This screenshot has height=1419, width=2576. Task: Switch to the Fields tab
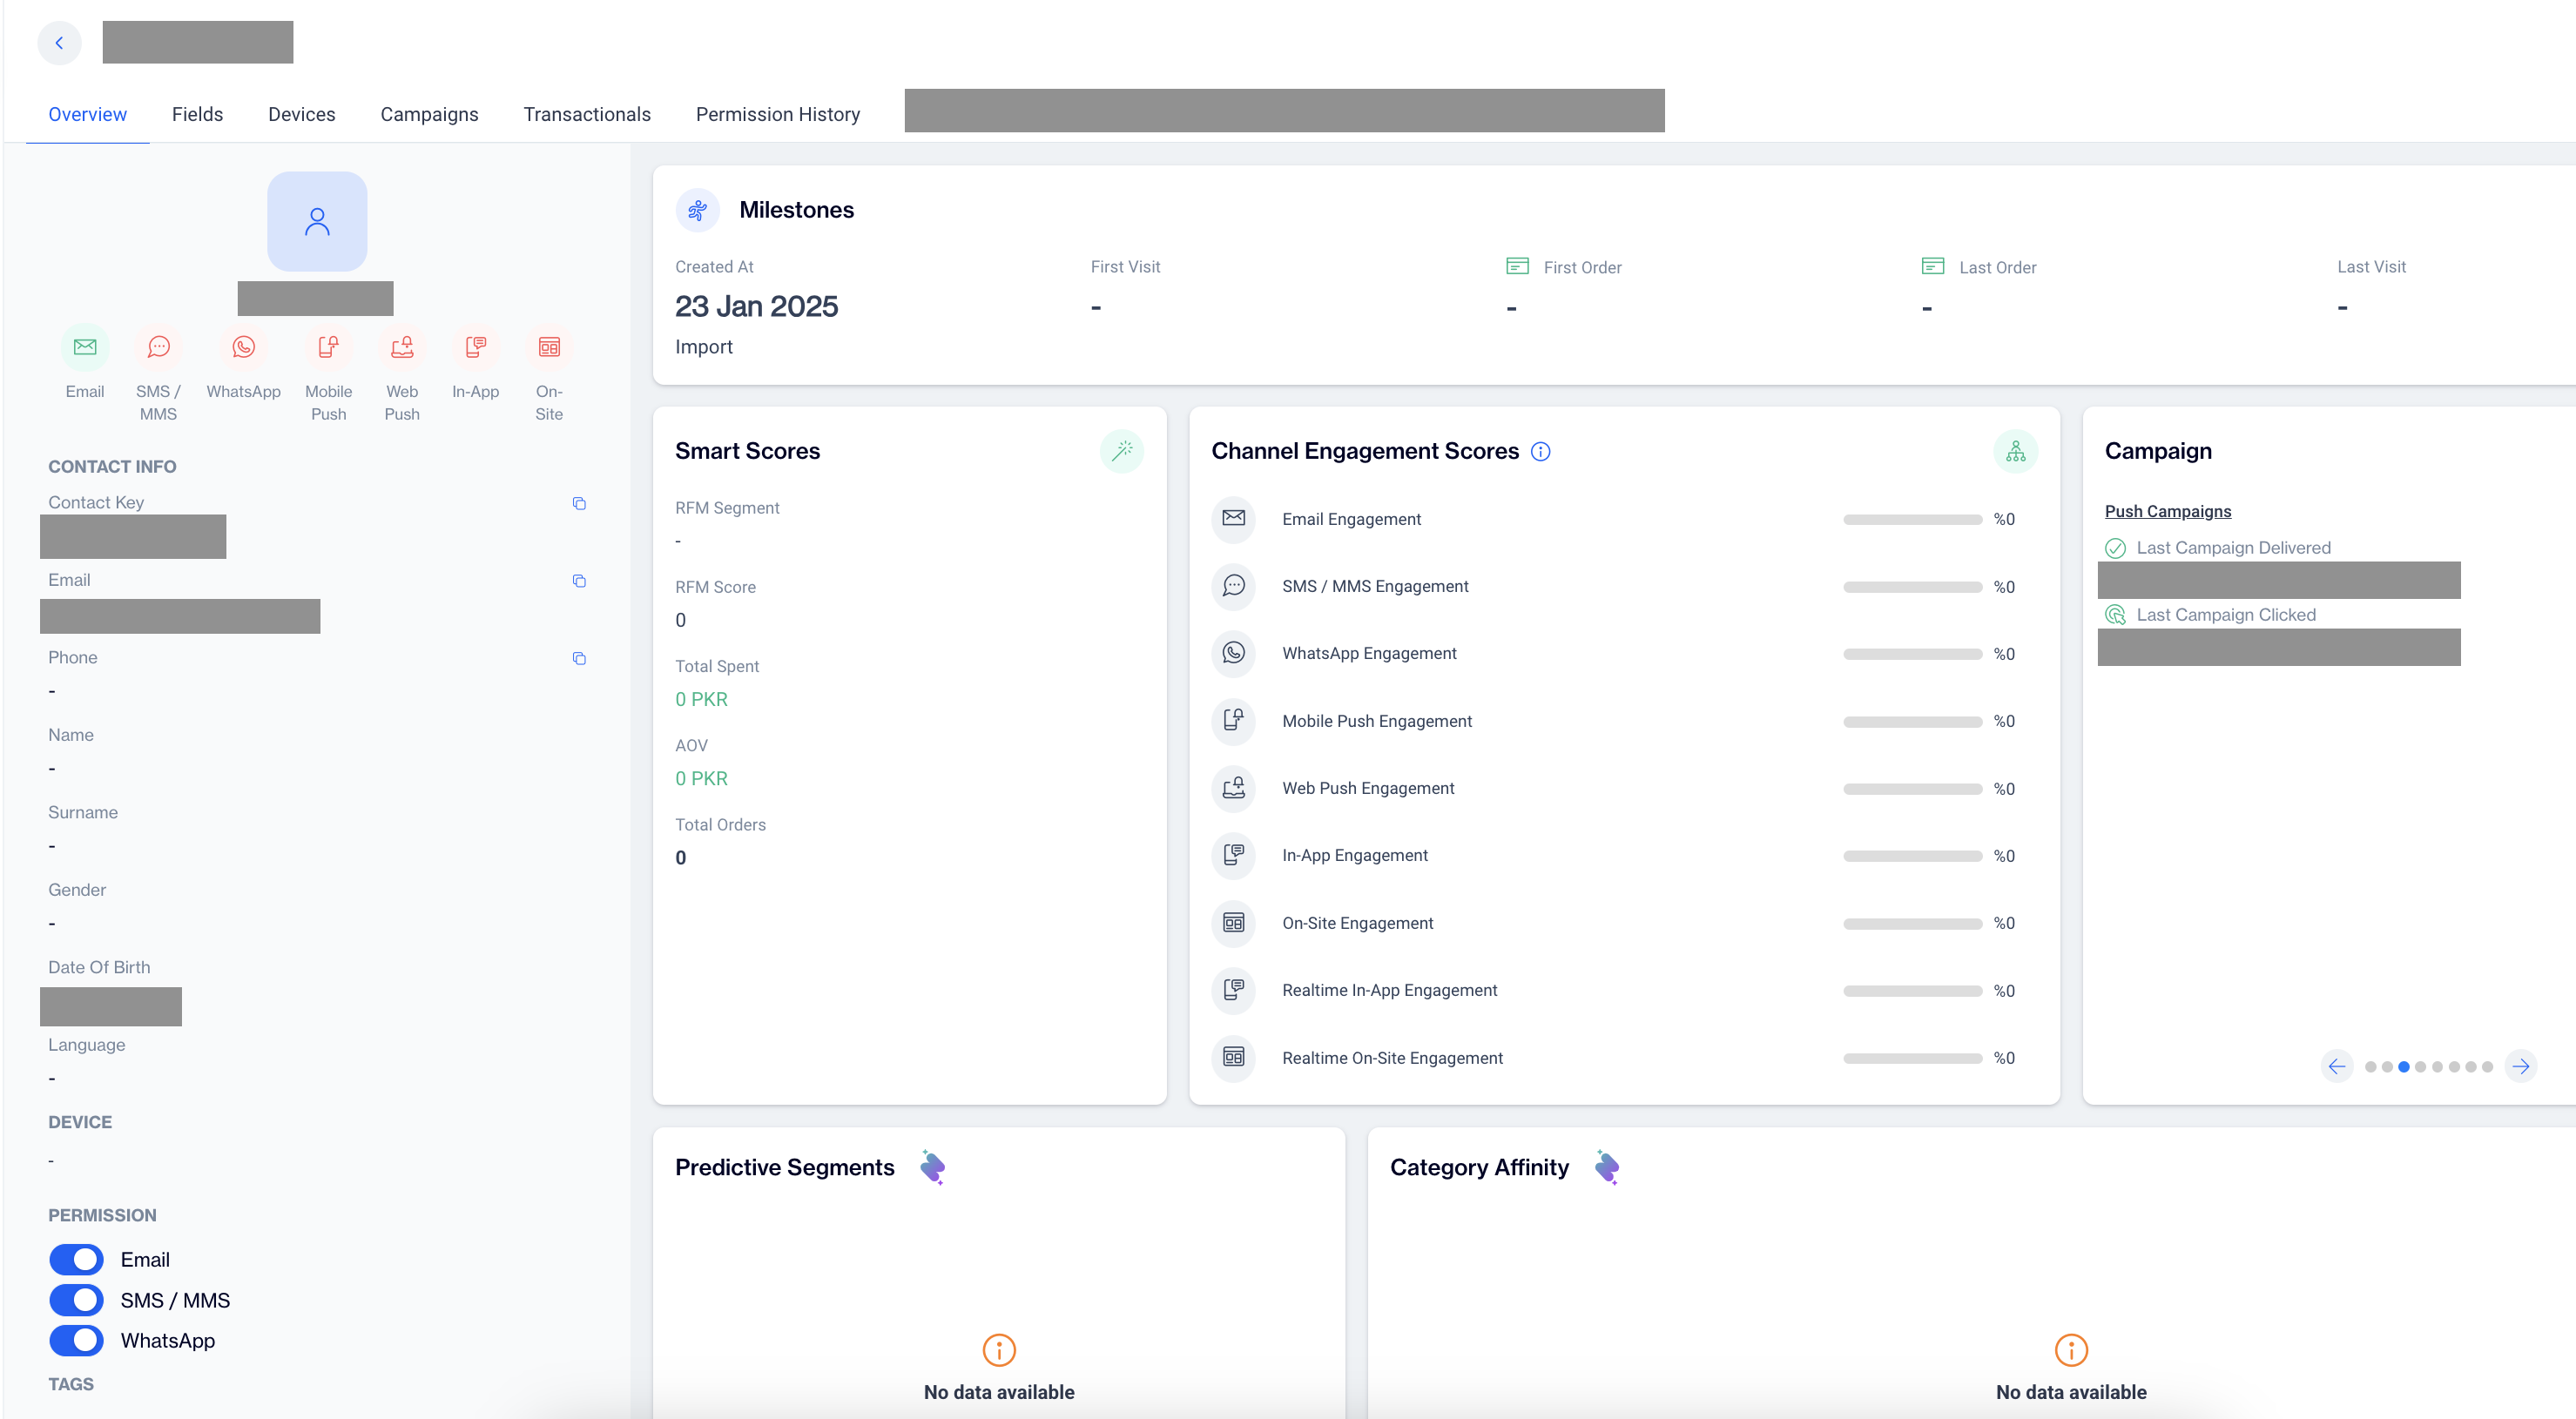pos(196,115)
